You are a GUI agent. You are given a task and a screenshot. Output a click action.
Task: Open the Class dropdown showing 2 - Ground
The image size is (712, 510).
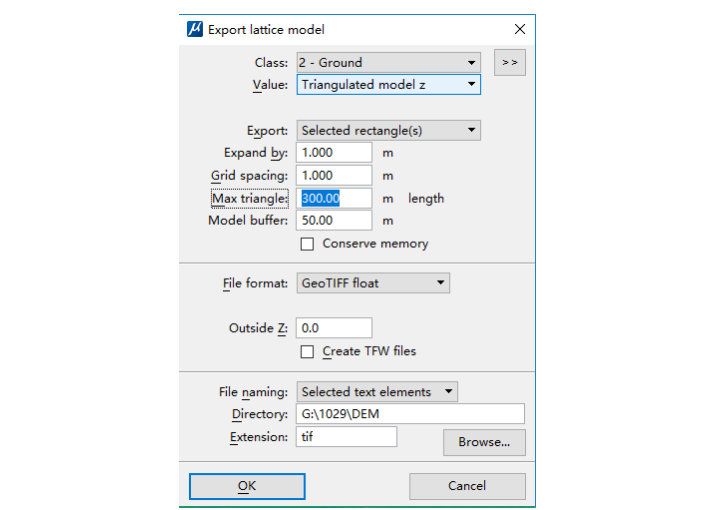coord(388,62)
